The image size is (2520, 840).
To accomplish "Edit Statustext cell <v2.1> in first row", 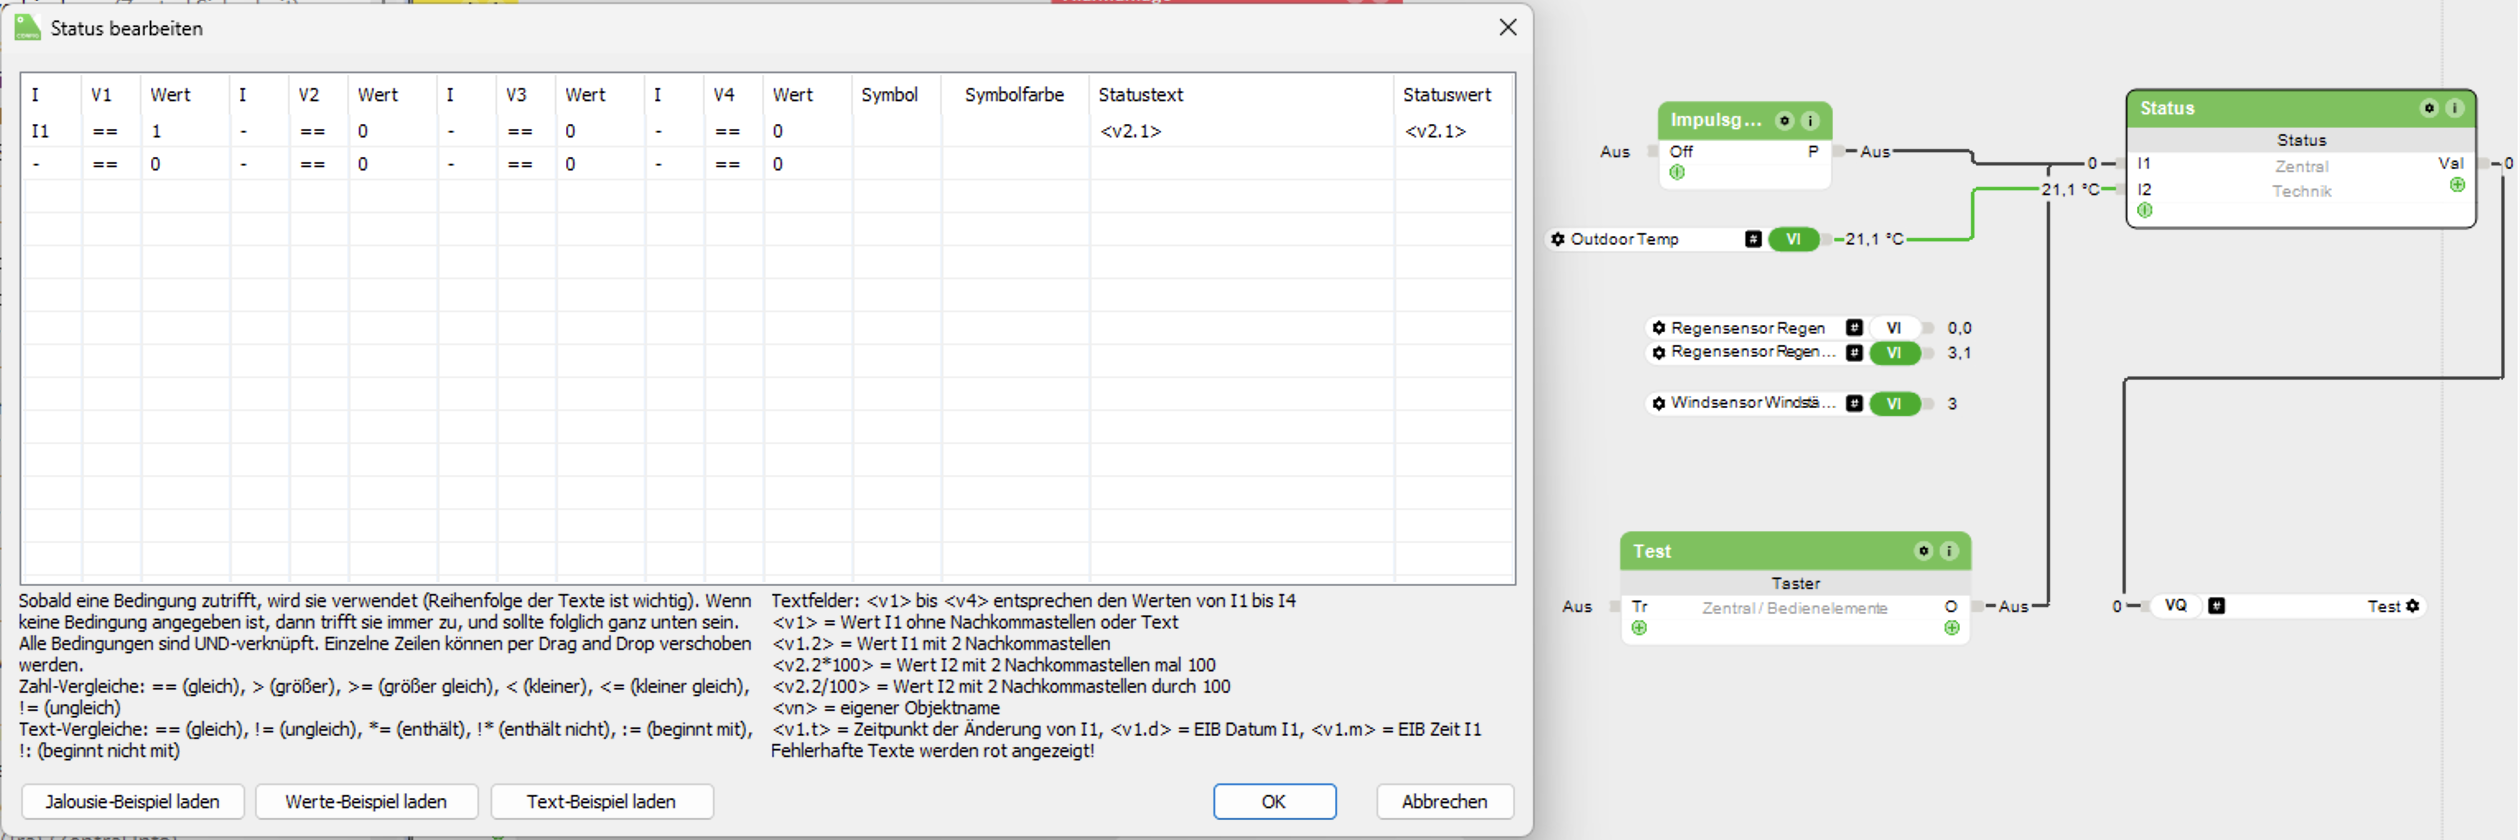I will click(x=1241, y=131).
